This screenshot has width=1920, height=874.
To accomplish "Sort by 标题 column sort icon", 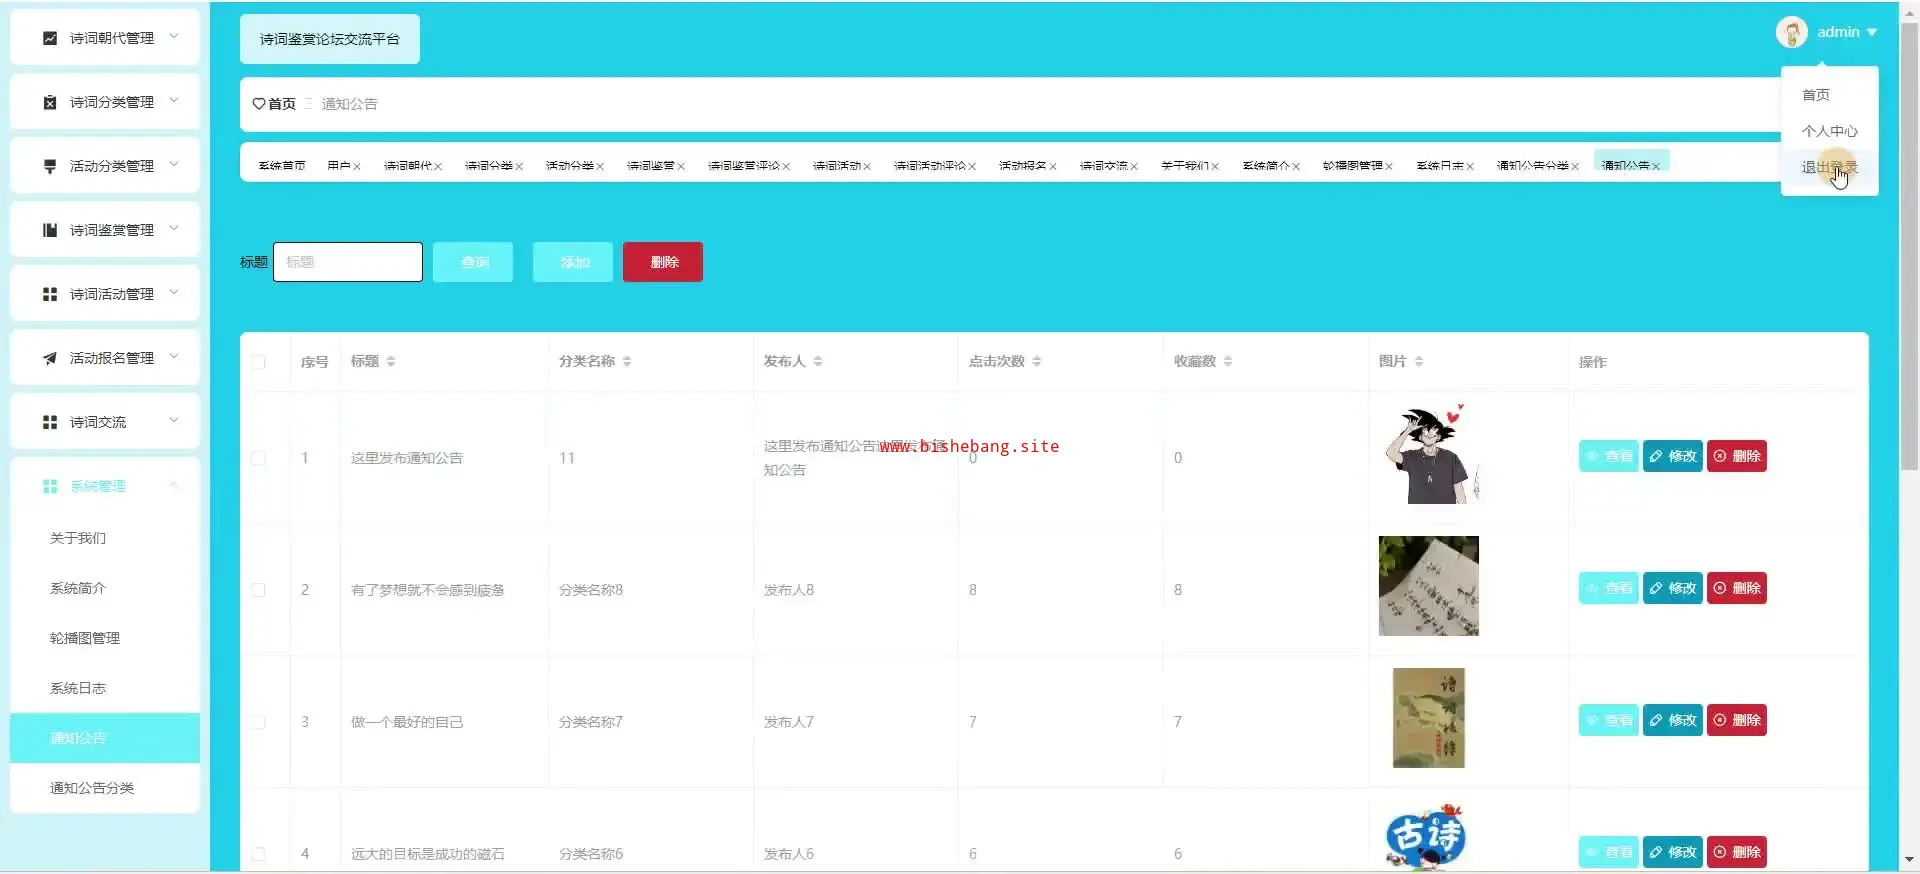I will click(391, 361).
